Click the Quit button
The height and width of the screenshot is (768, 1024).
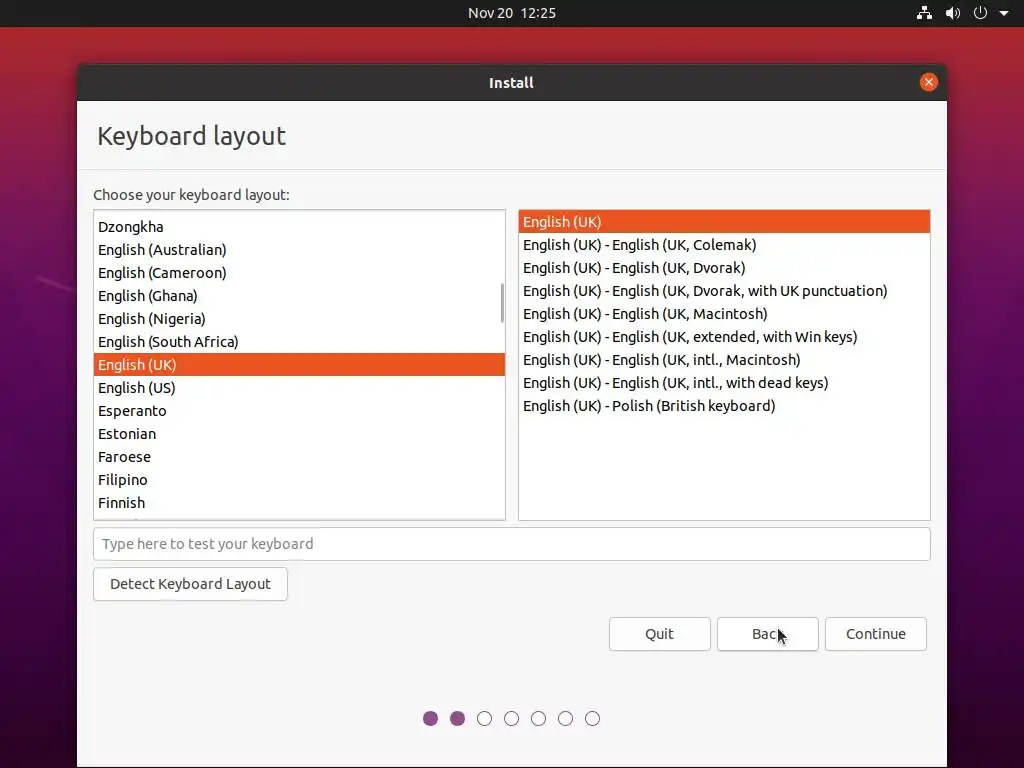click(660, 634)
